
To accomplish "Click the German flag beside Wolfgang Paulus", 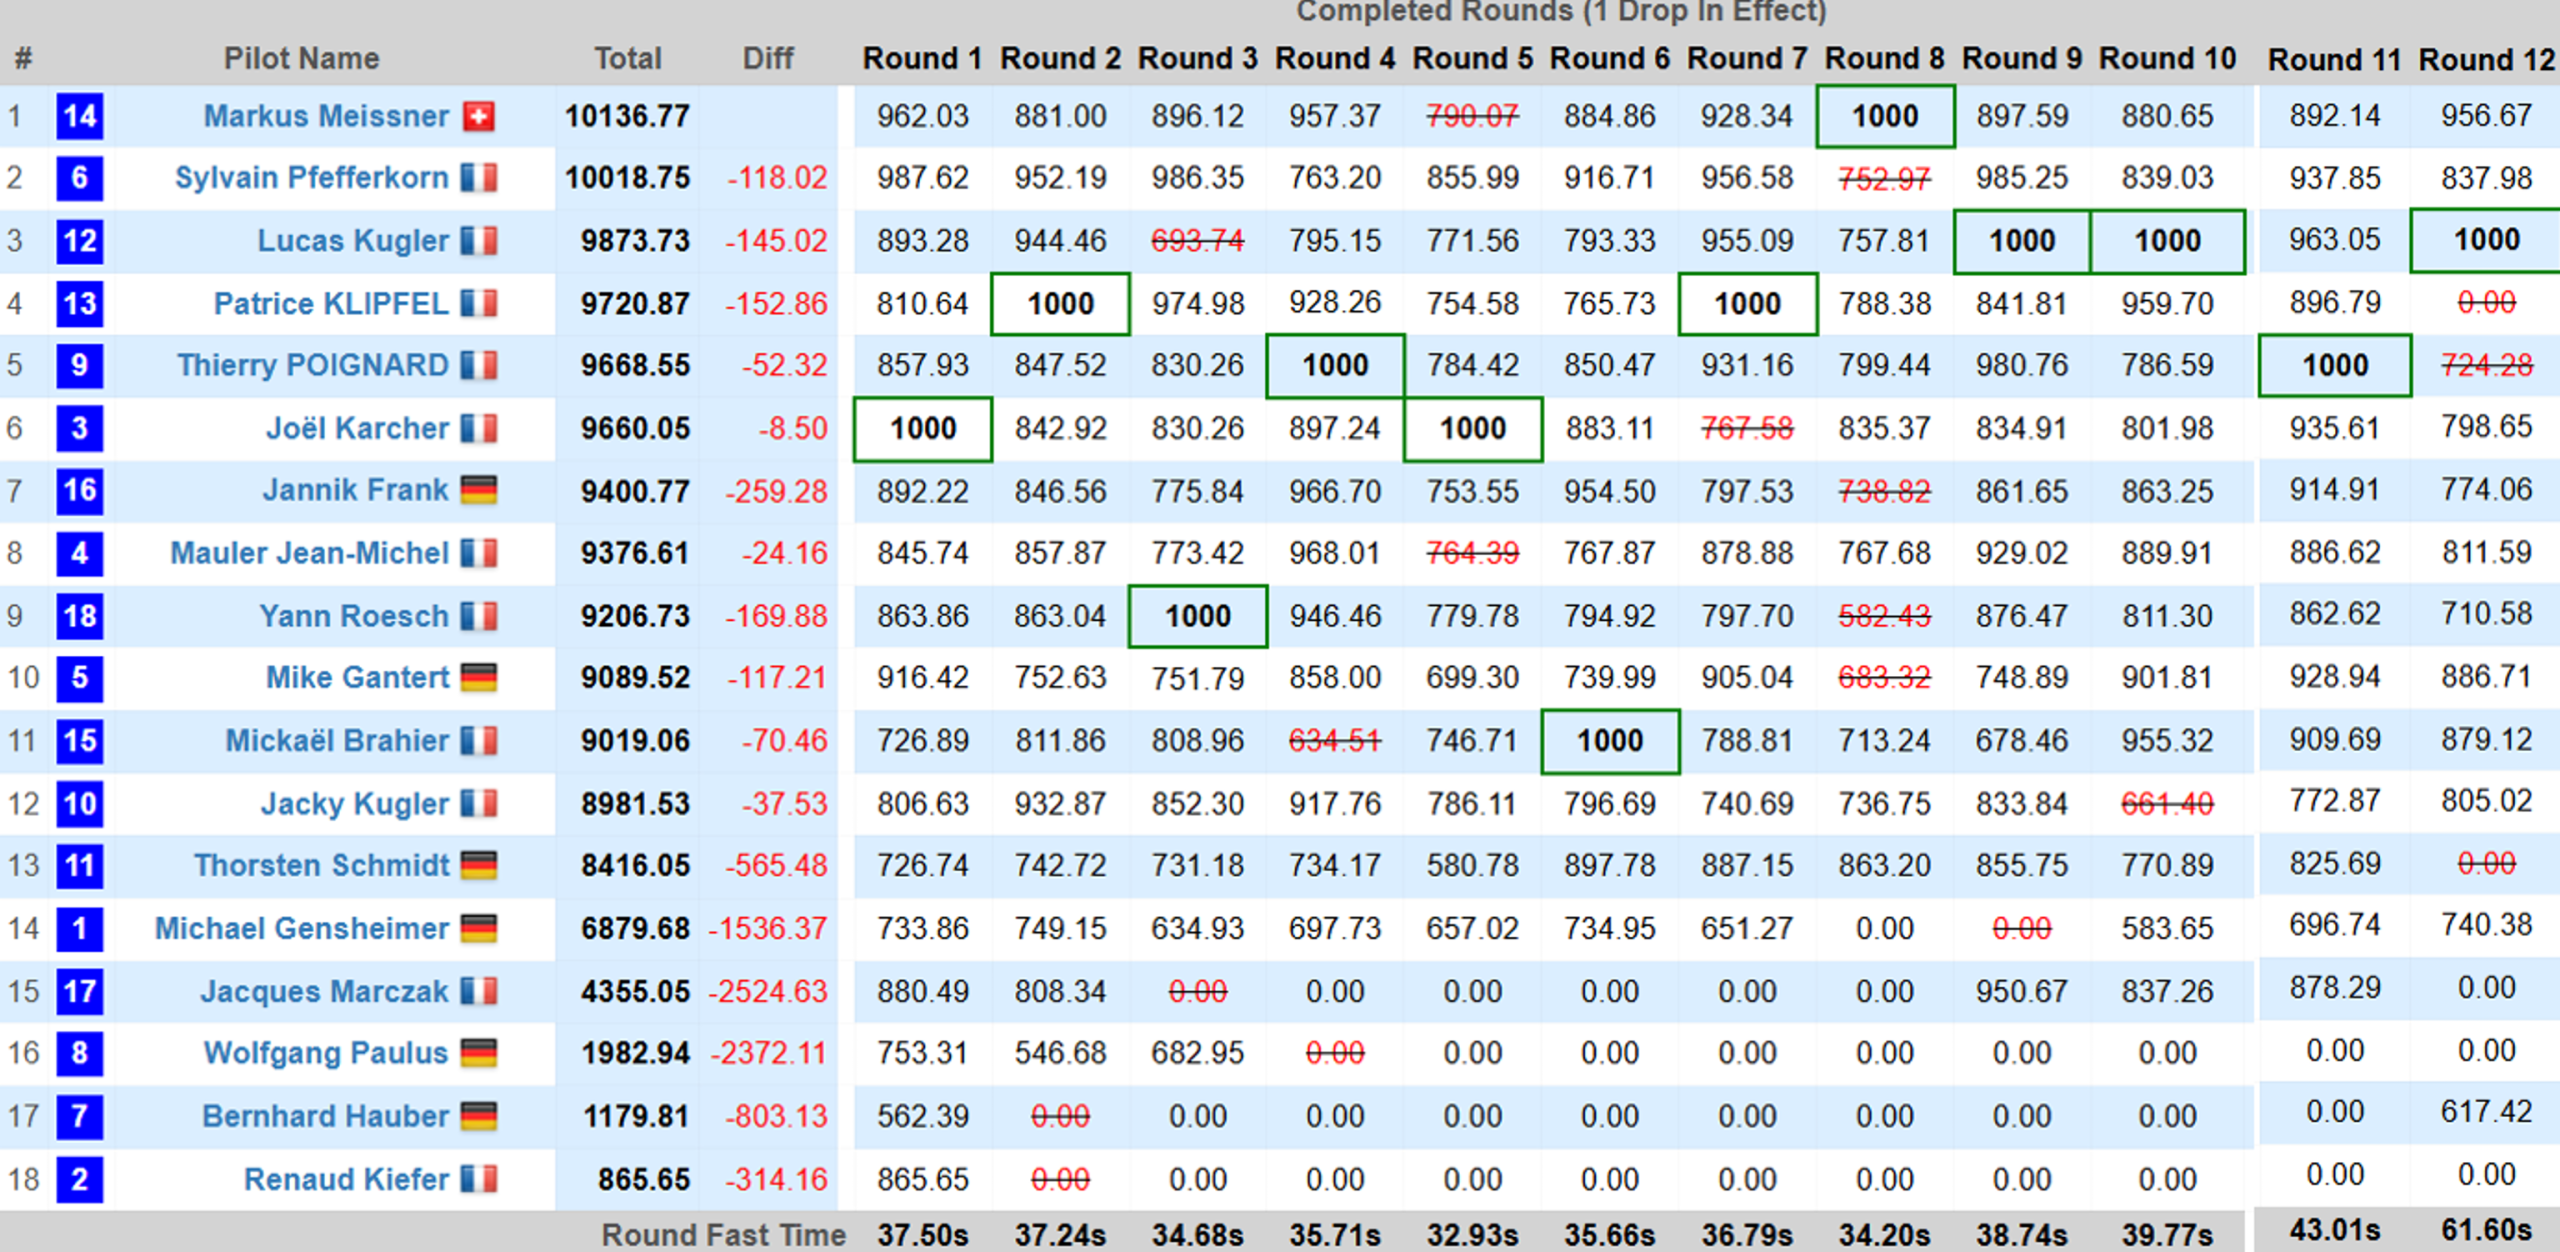I will [x=479, y=1053].
